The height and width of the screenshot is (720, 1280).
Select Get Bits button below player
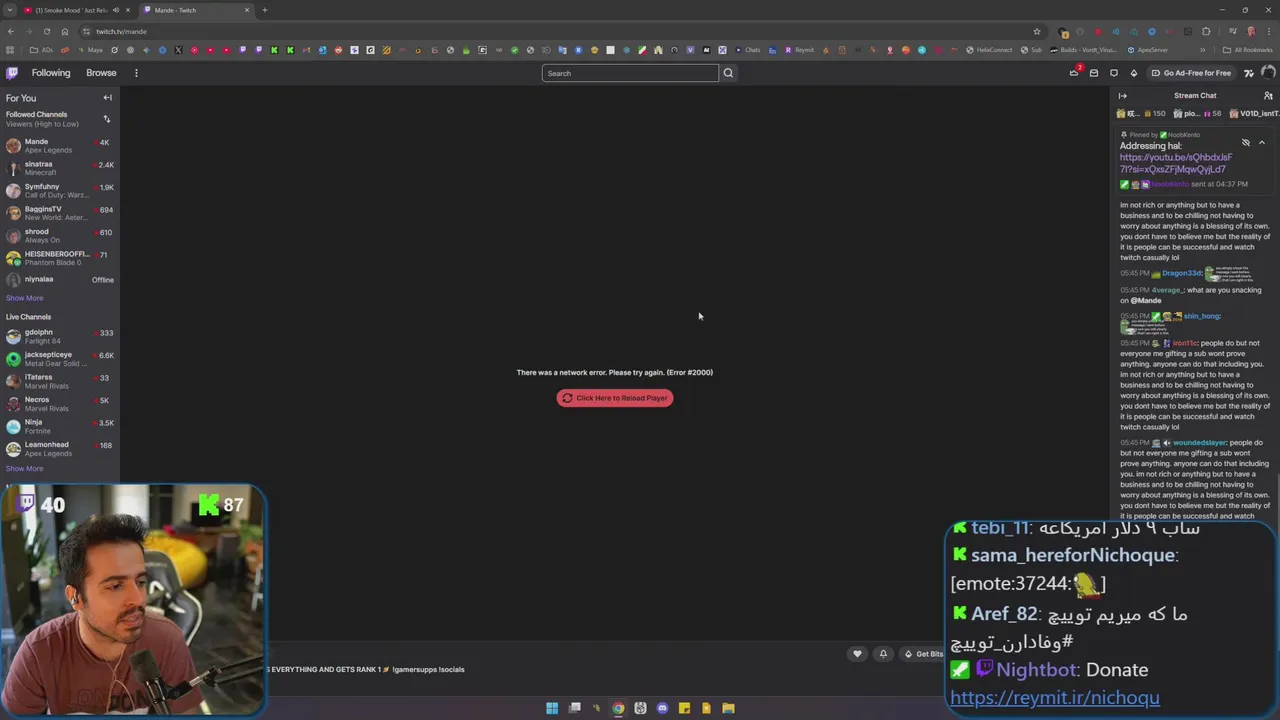(924, 654)
